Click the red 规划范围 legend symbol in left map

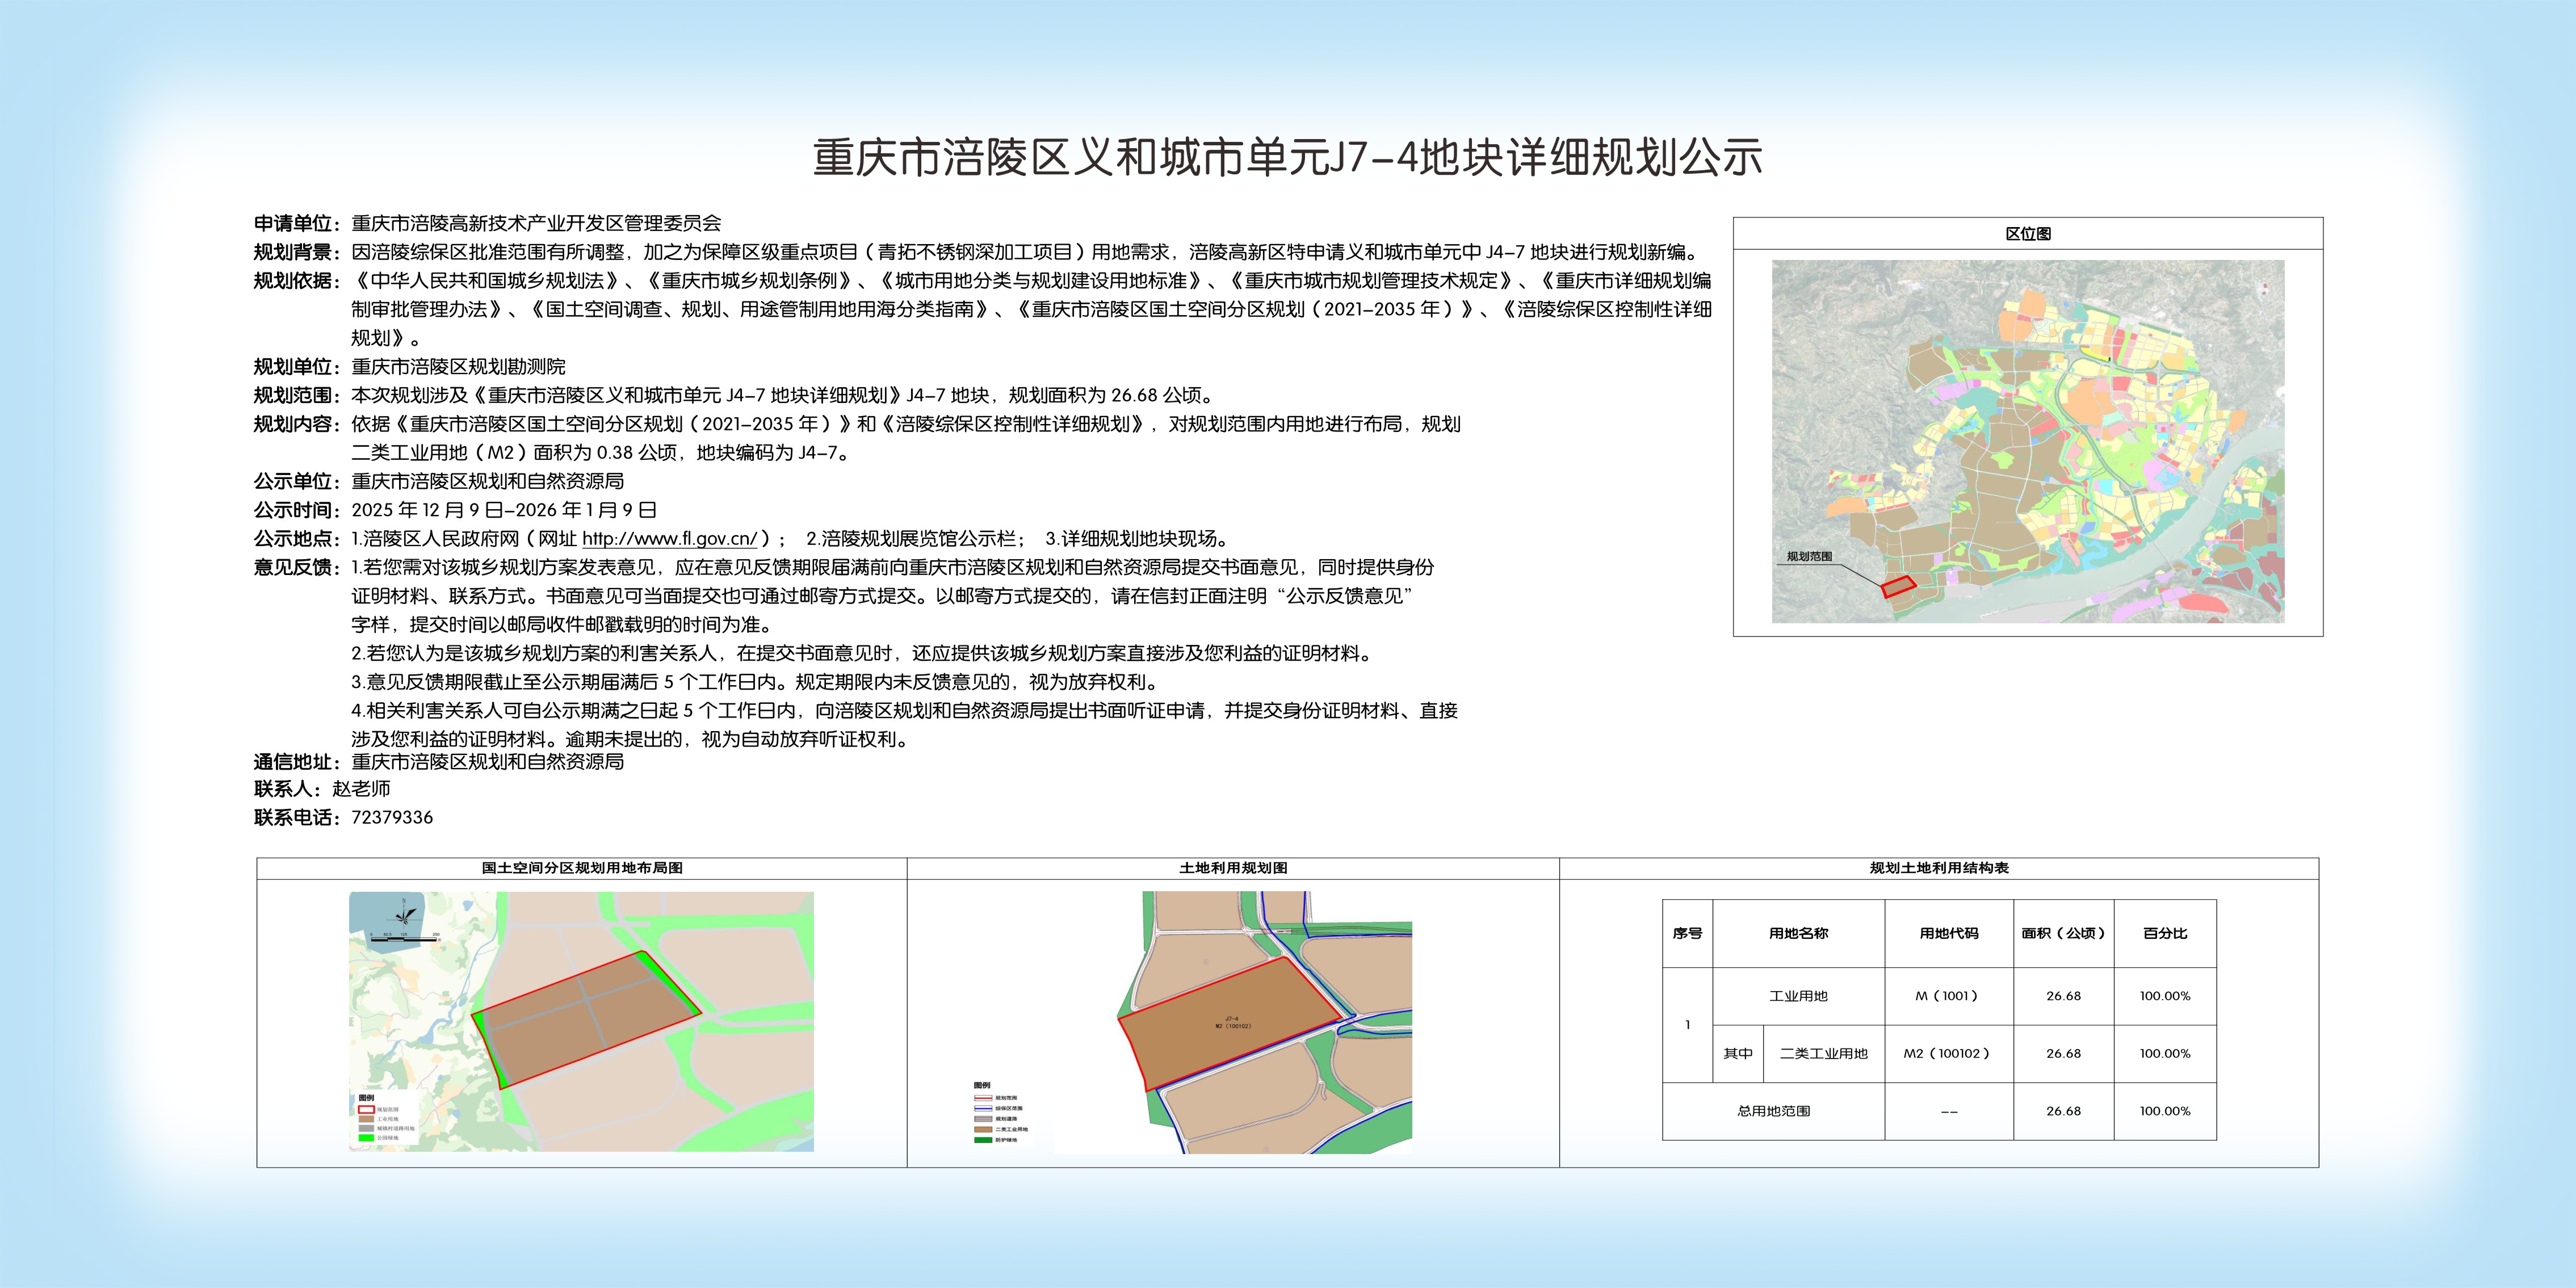pos(367,1110)
